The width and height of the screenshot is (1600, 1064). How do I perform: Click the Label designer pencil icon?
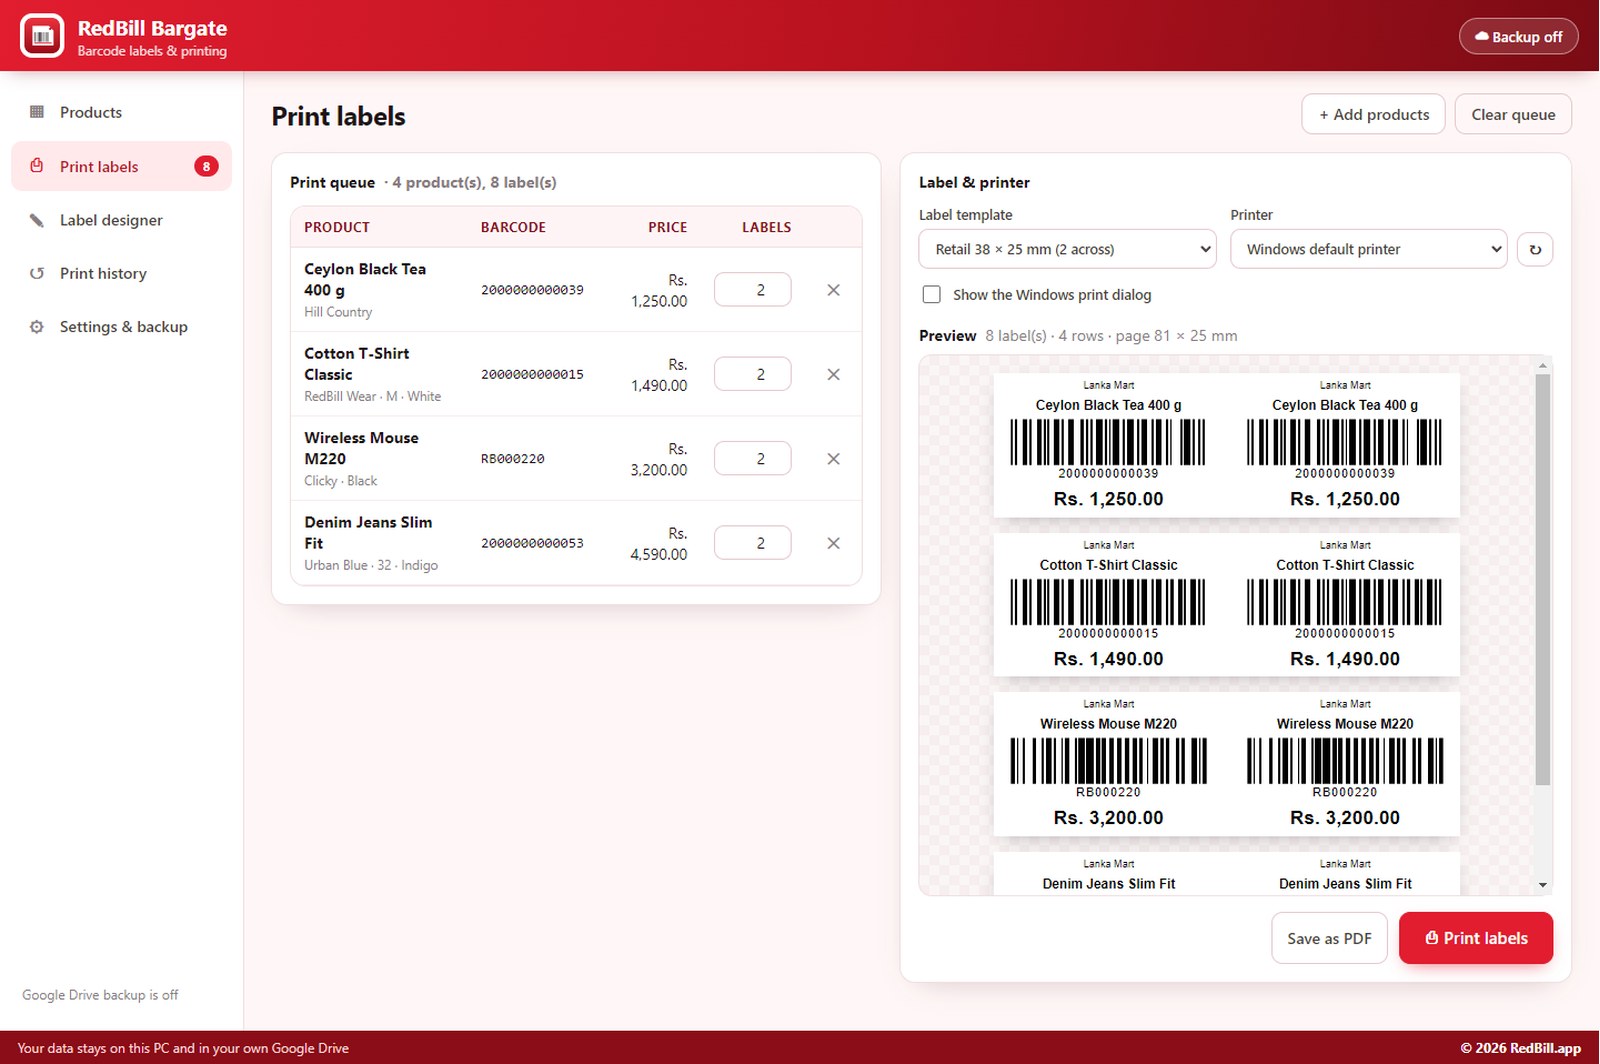[37, 220]
